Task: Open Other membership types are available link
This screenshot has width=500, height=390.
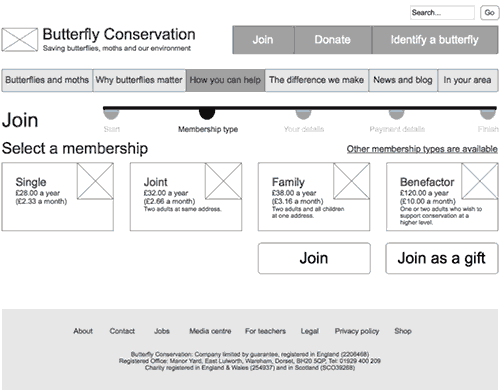Action: click(x=422, y=149)
